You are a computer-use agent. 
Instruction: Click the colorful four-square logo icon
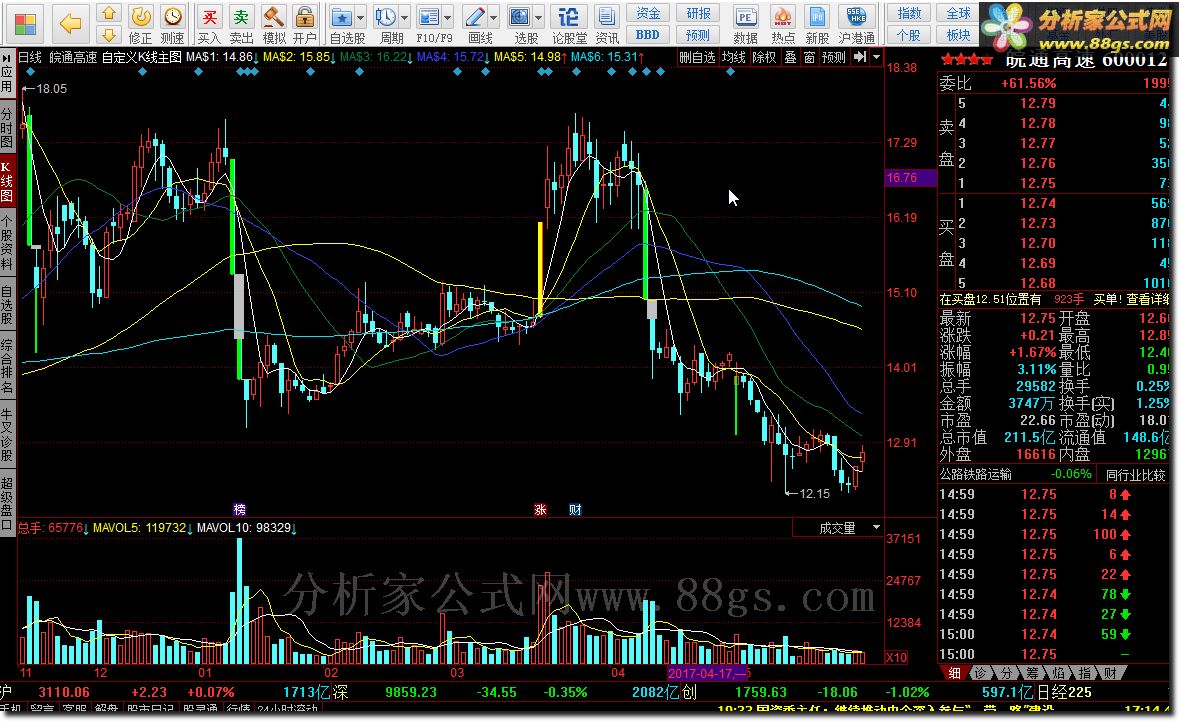[x=25, y=24]
